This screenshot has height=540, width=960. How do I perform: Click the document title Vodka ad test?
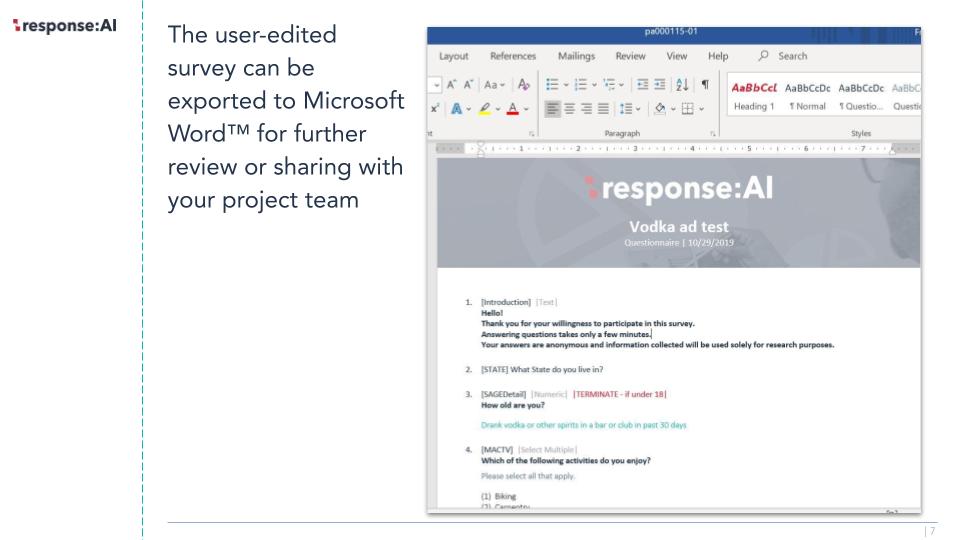(679, 227)
